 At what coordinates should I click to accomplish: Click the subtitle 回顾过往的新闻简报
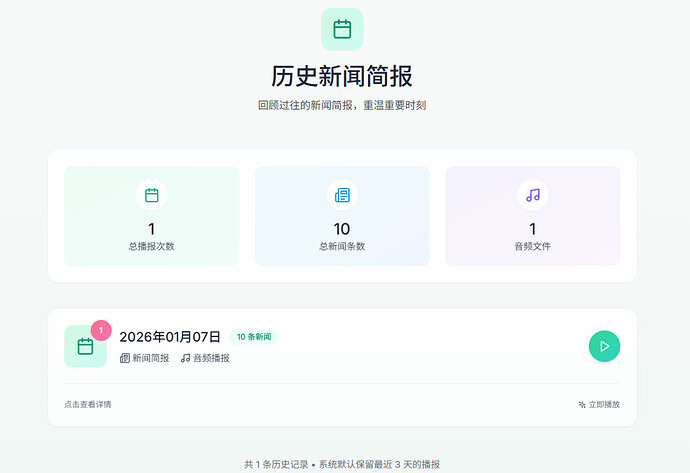click(x=342, y=105)
